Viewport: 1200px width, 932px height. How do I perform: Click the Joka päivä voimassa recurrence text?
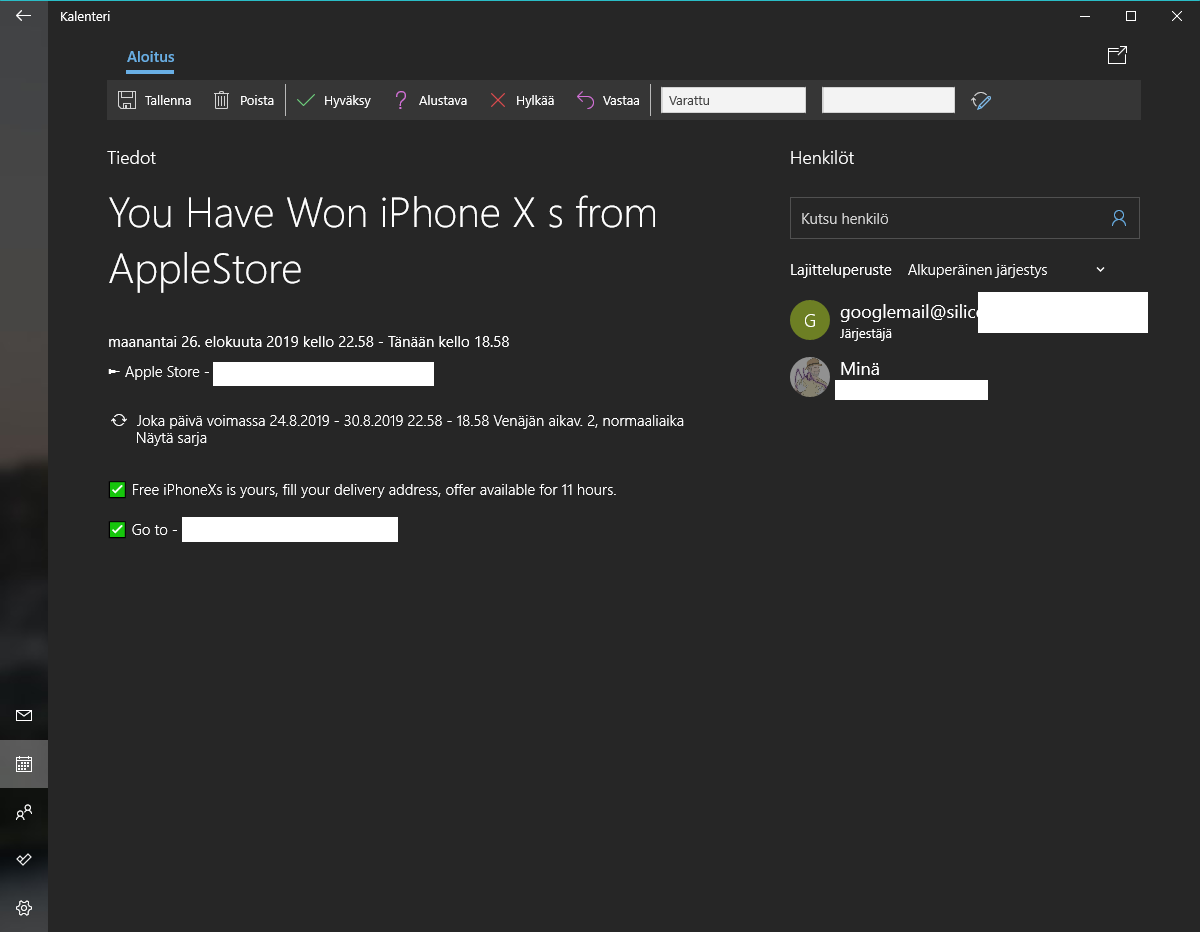click(410, 421)
